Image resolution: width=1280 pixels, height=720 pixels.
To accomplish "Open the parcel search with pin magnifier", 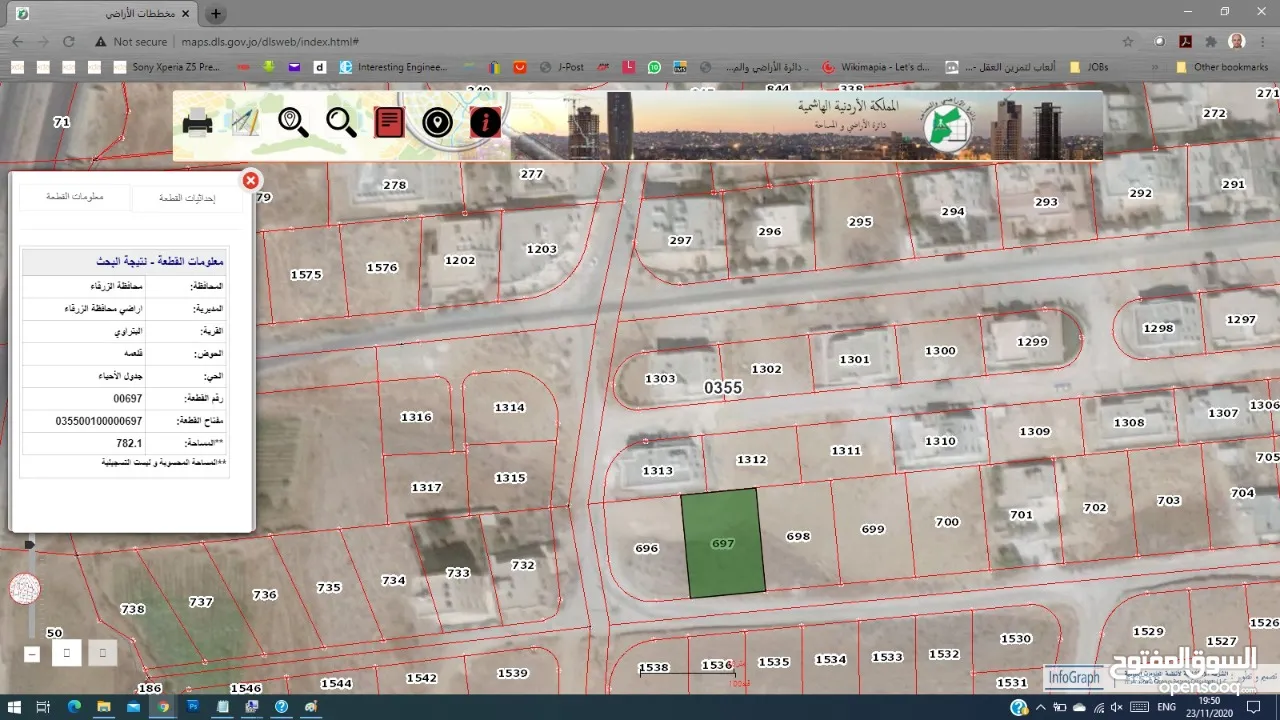I will 293,122.
